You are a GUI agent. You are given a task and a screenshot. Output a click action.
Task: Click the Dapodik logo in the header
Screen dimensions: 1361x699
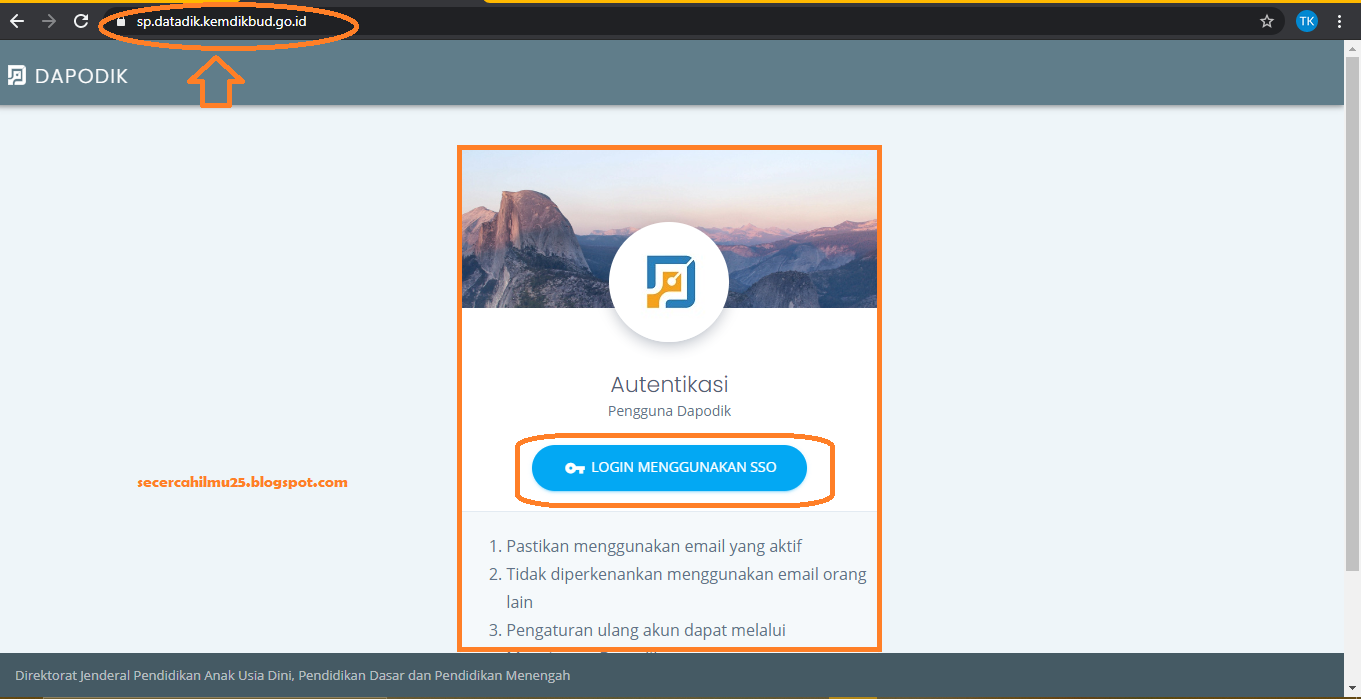(x=16, y=75)
